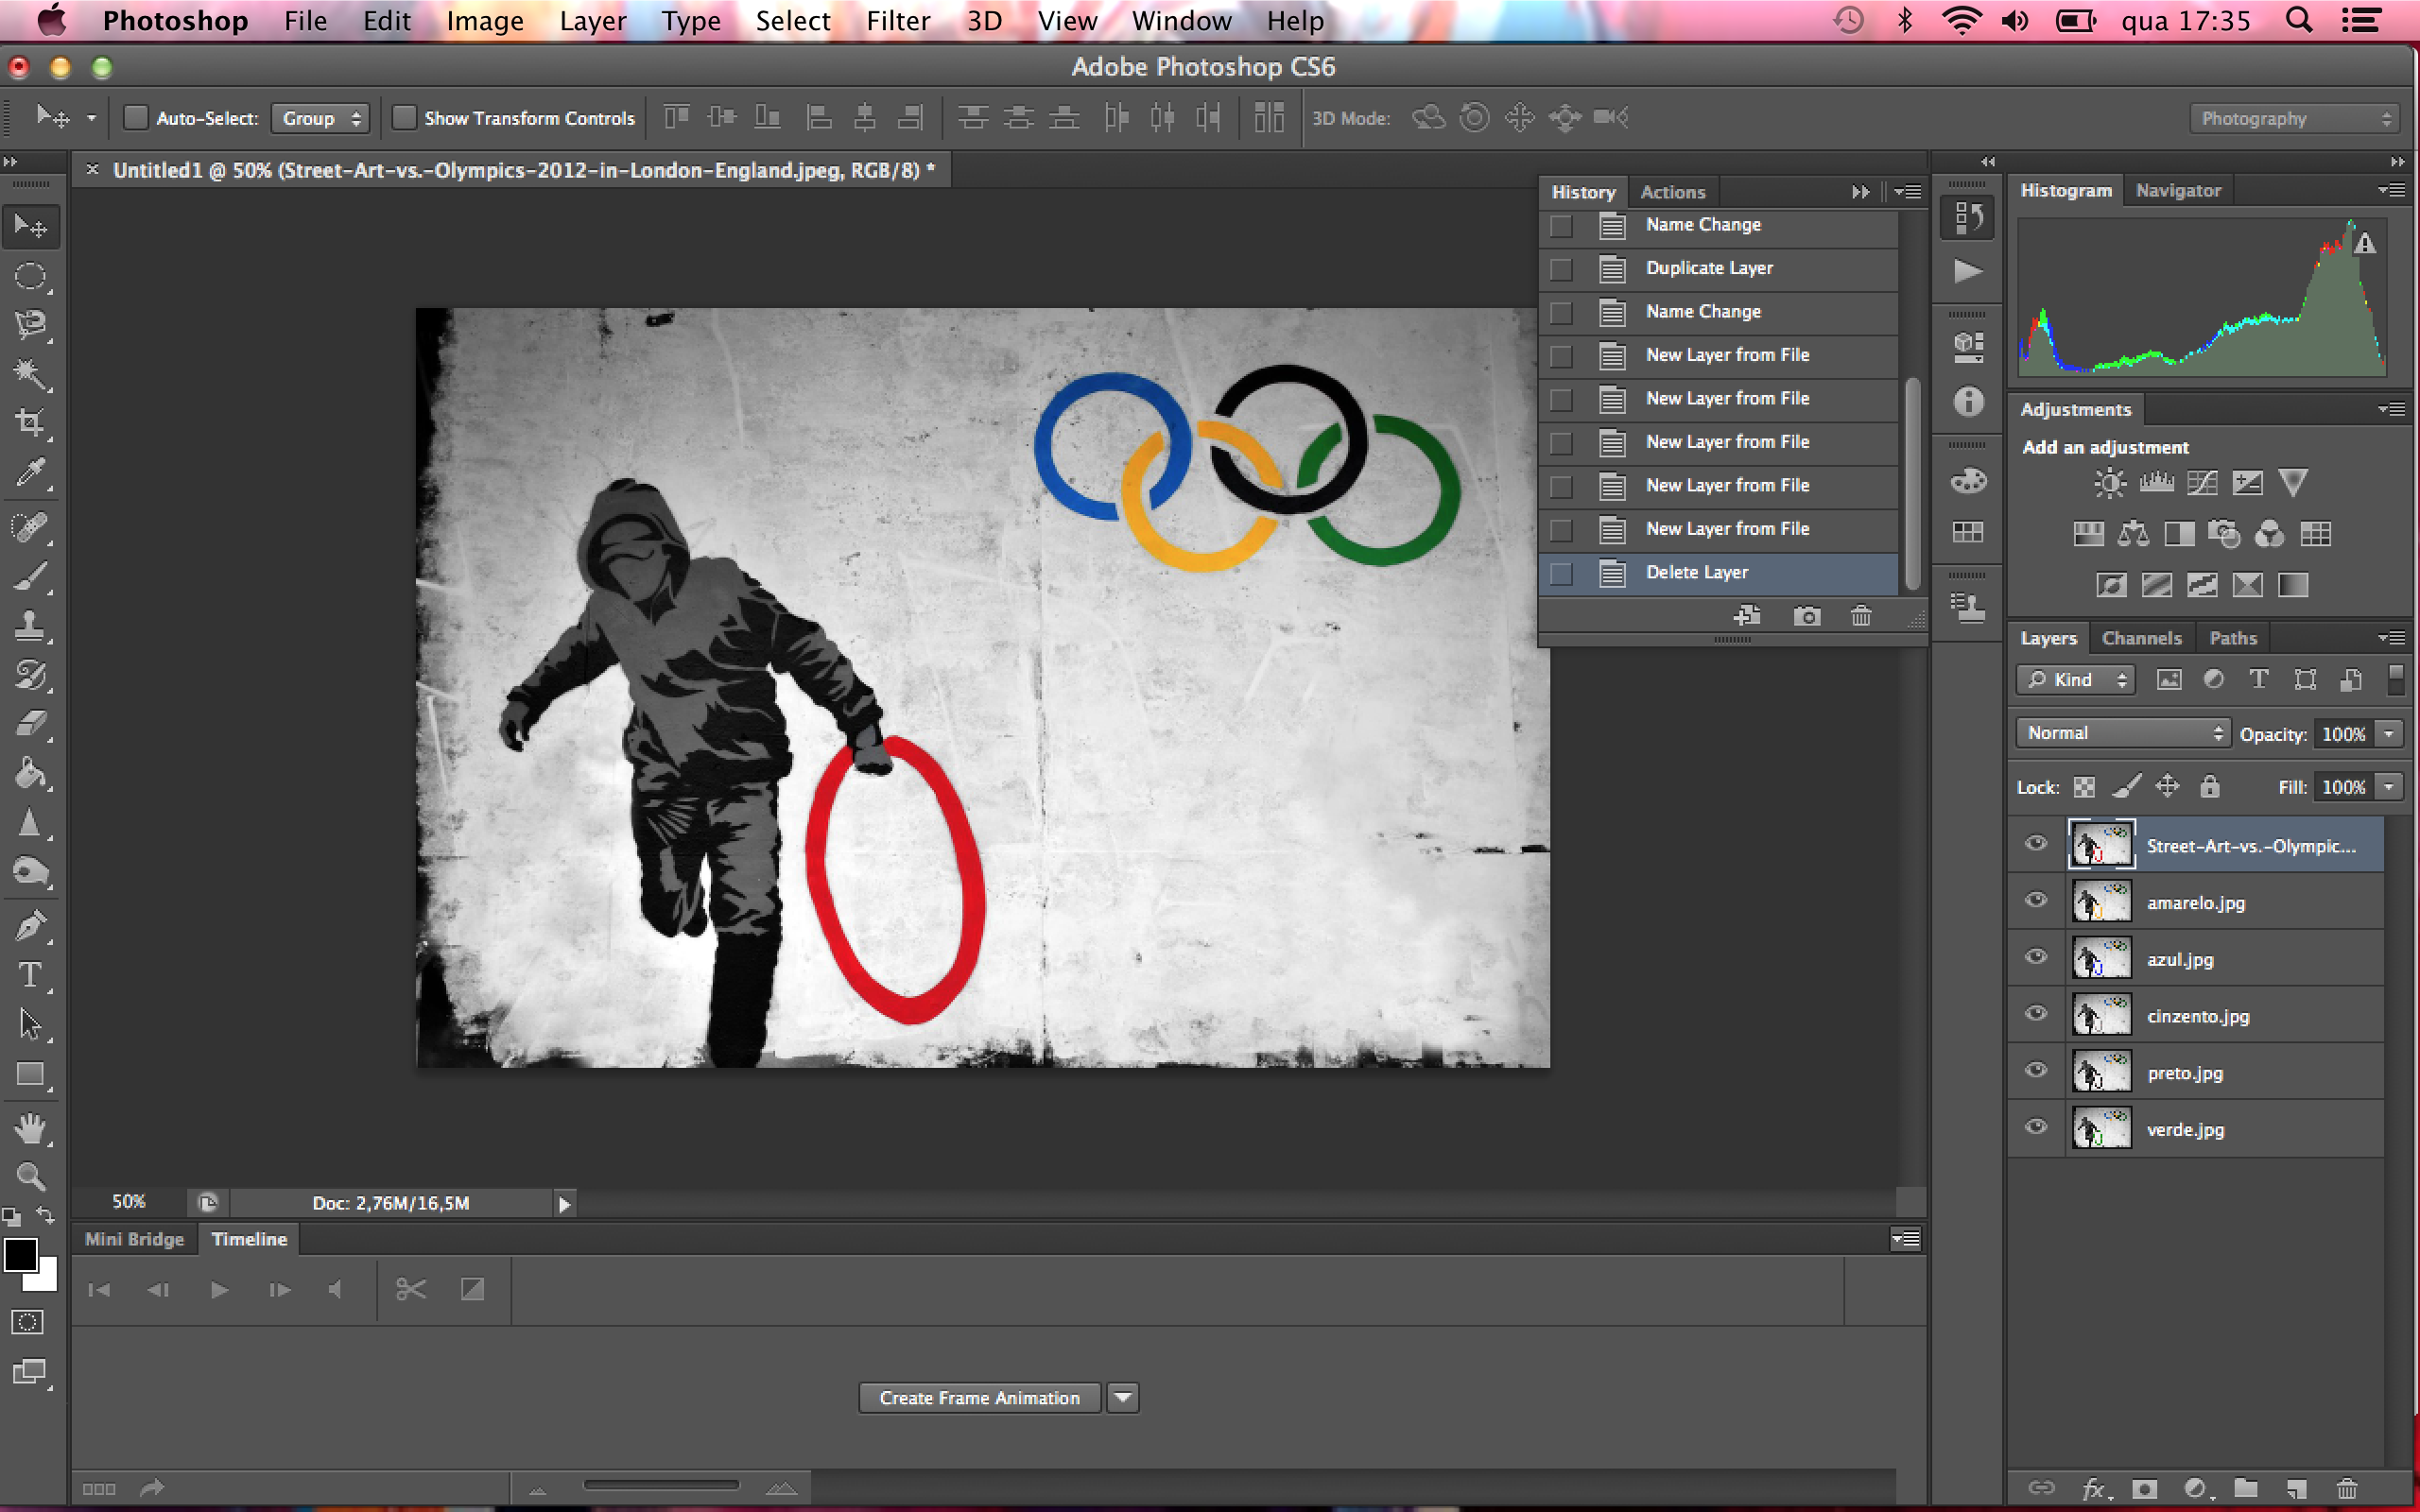Create new document from current state
This screenshot has width=2420, height=1512.
(1747, 616)
